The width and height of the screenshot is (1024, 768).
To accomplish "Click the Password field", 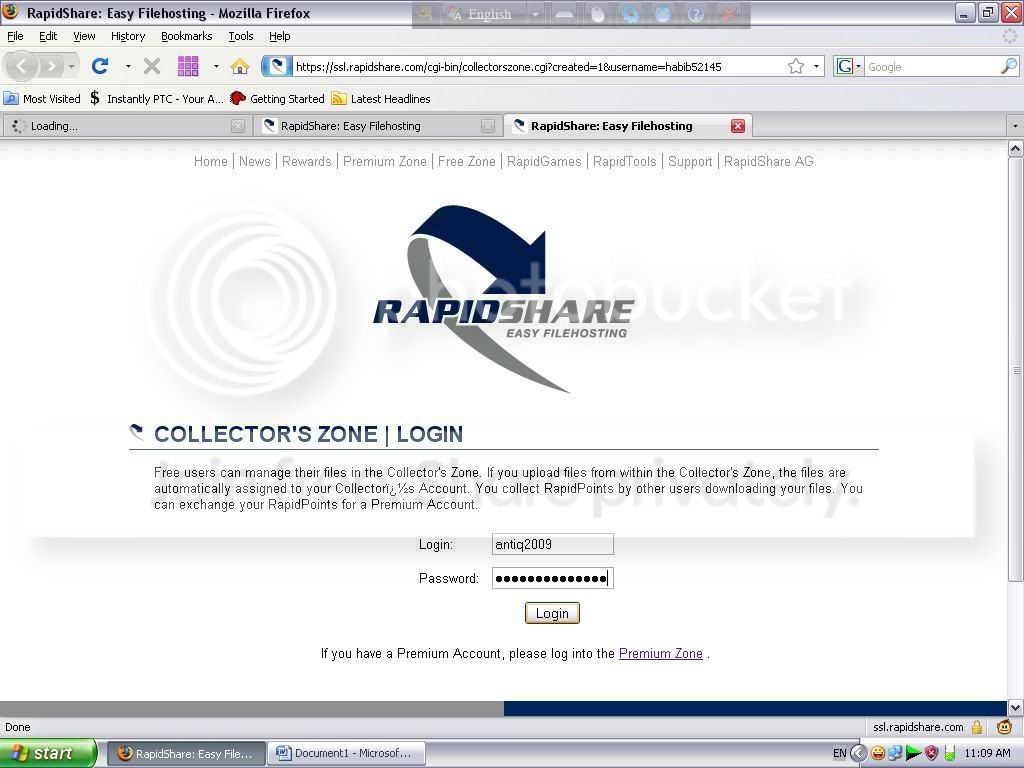I will [552, 578].
